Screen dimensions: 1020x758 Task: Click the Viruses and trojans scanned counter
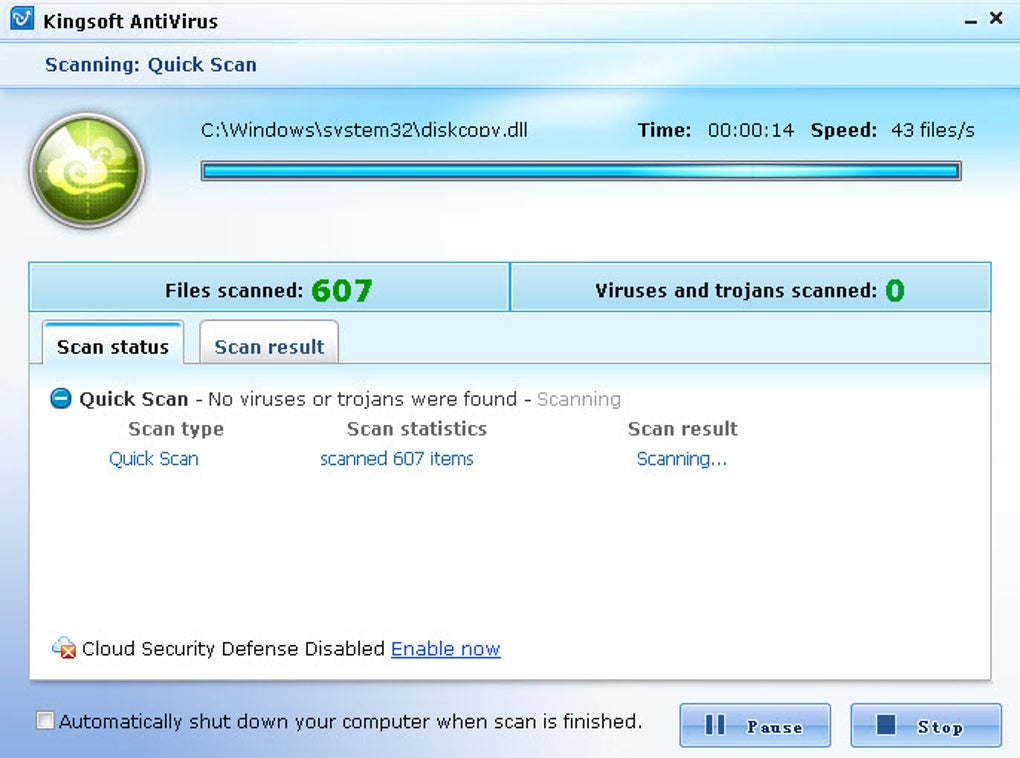pyautogui.click(x=750, y=290)
